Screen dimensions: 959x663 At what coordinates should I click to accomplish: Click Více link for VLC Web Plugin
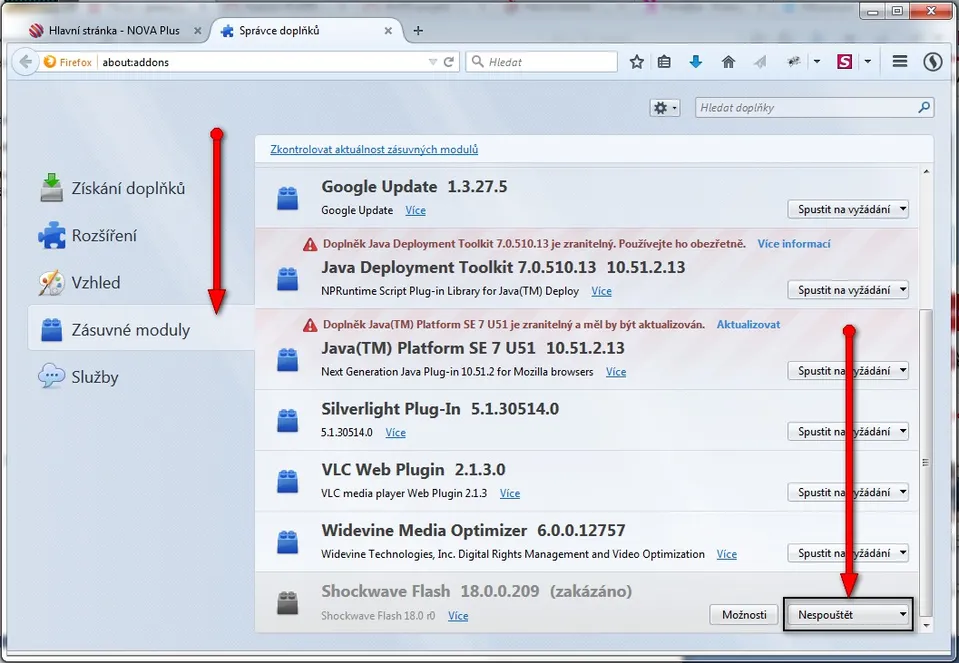(x=509, y=493)
